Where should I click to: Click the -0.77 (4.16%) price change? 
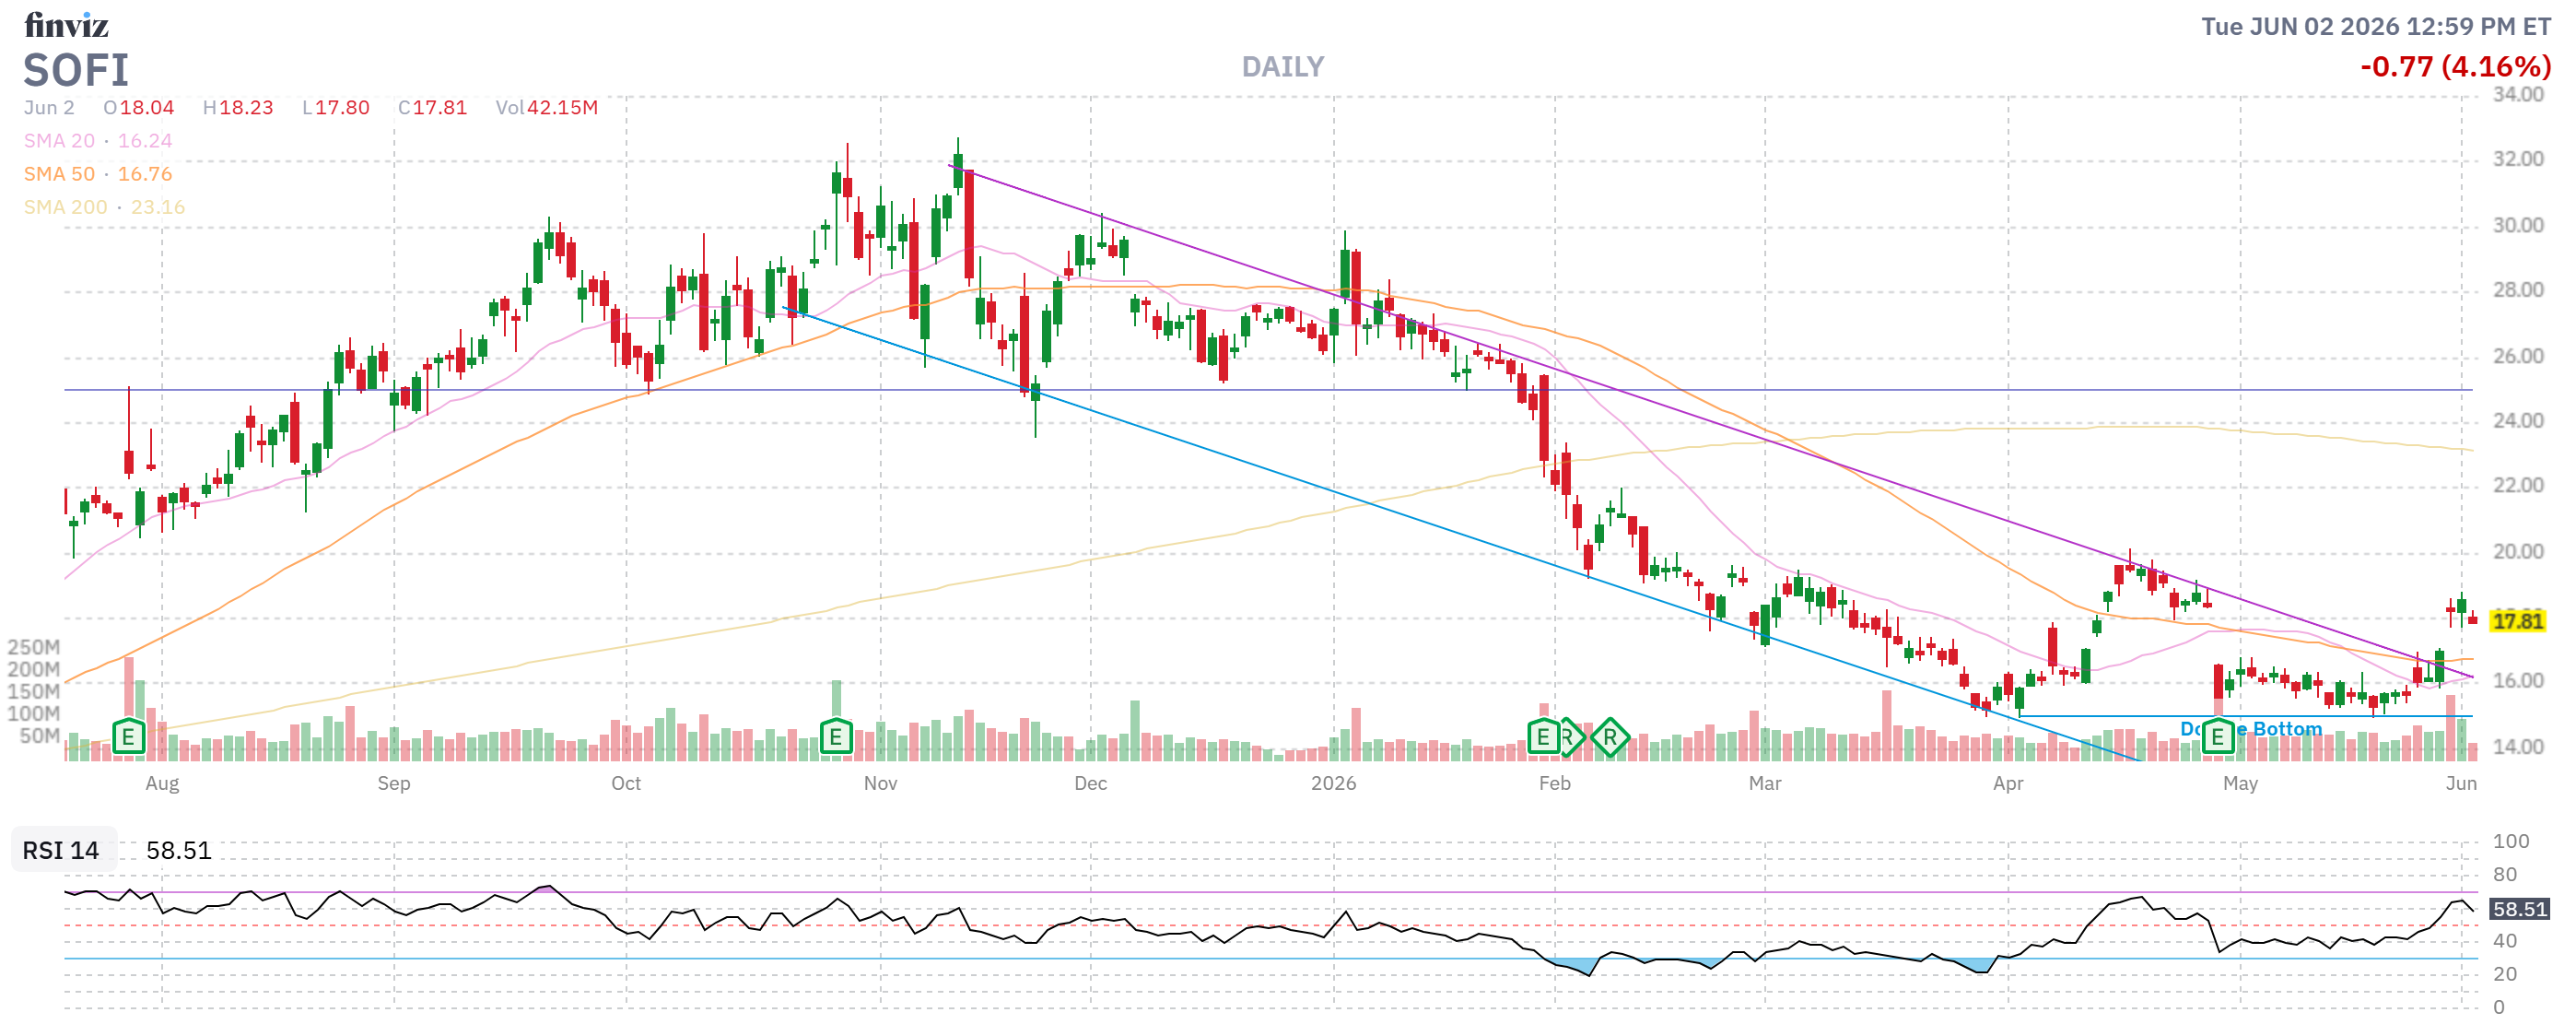click(x=2455, y=67)
